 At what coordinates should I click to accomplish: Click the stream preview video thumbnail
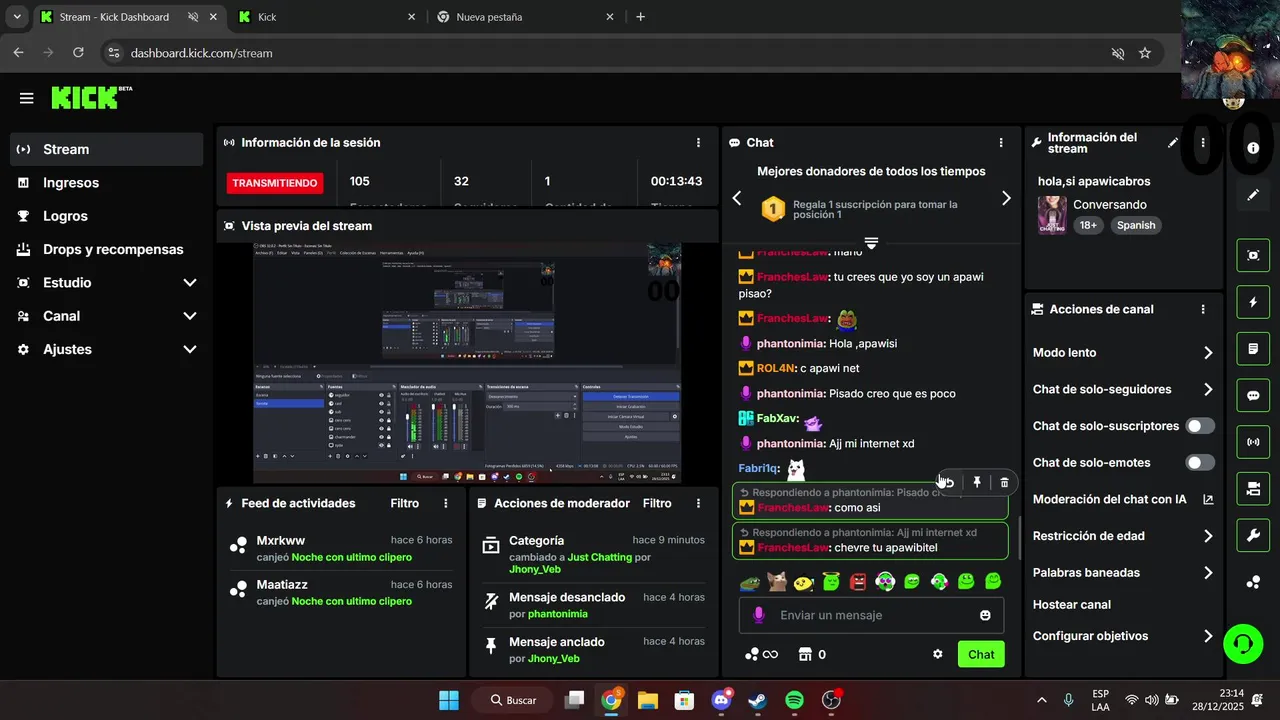pos(467,363)
